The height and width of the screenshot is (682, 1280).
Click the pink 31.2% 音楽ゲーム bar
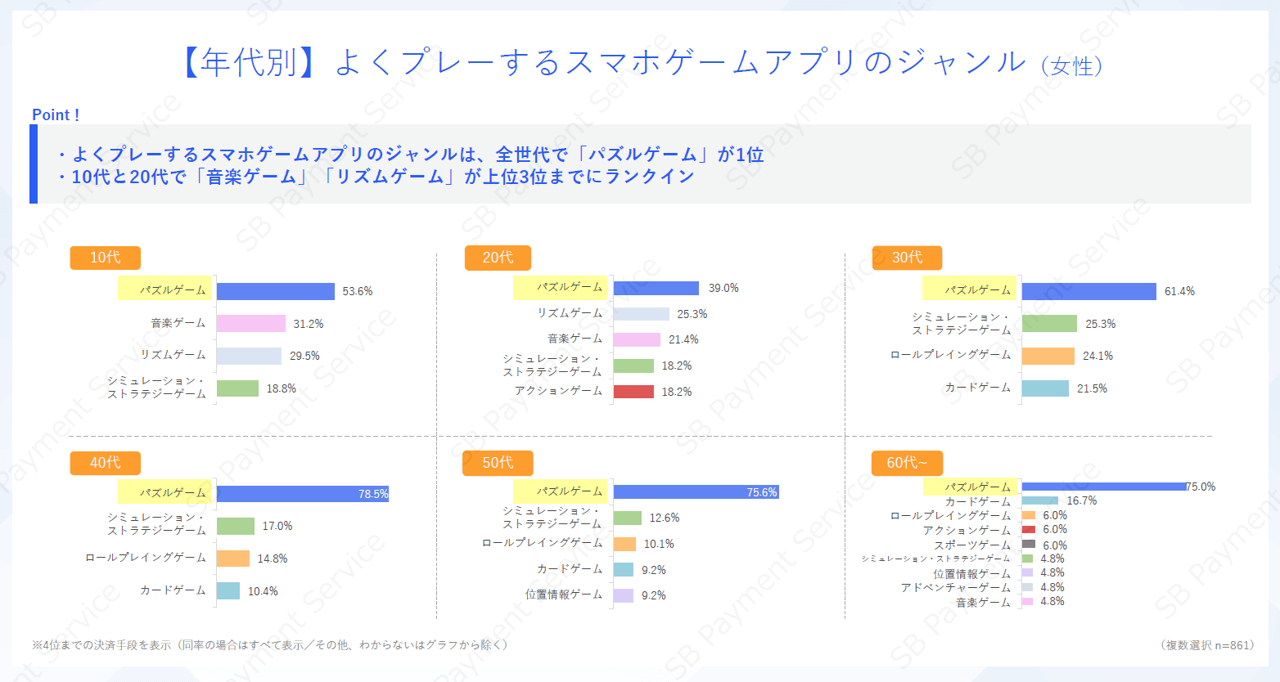(x=251, y=323)
